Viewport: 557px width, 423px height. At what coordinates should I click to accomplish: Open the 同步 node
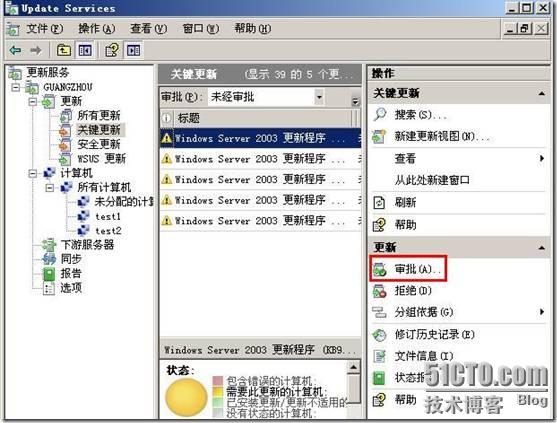click(71, 259)
